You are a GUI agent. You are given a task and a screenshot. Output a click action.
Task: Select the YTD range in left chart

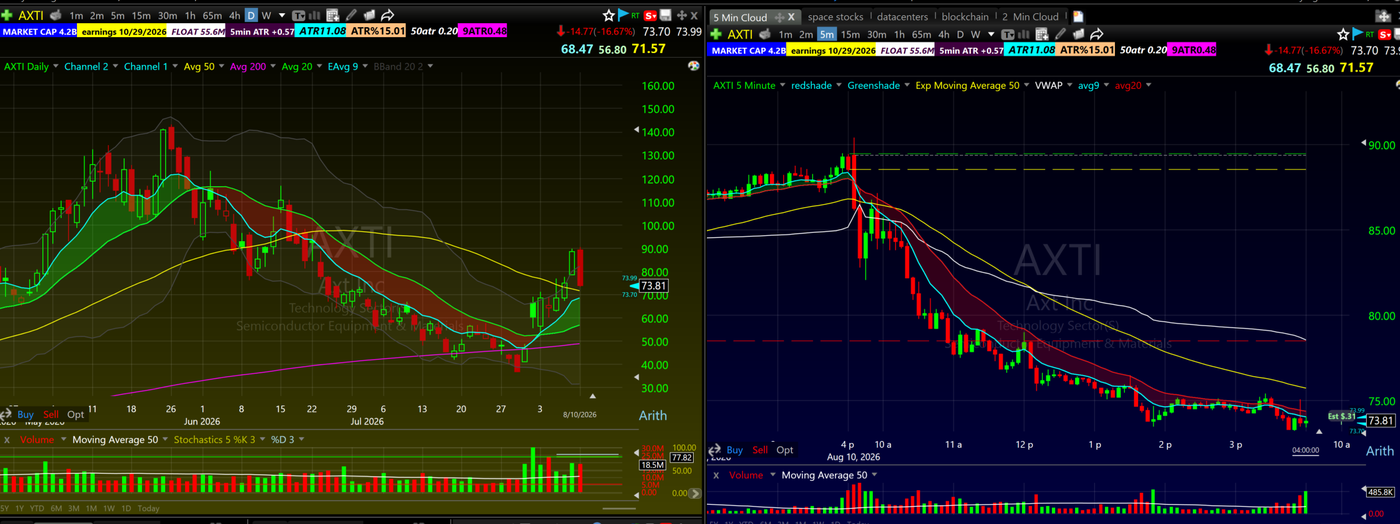tap(37, 508)
